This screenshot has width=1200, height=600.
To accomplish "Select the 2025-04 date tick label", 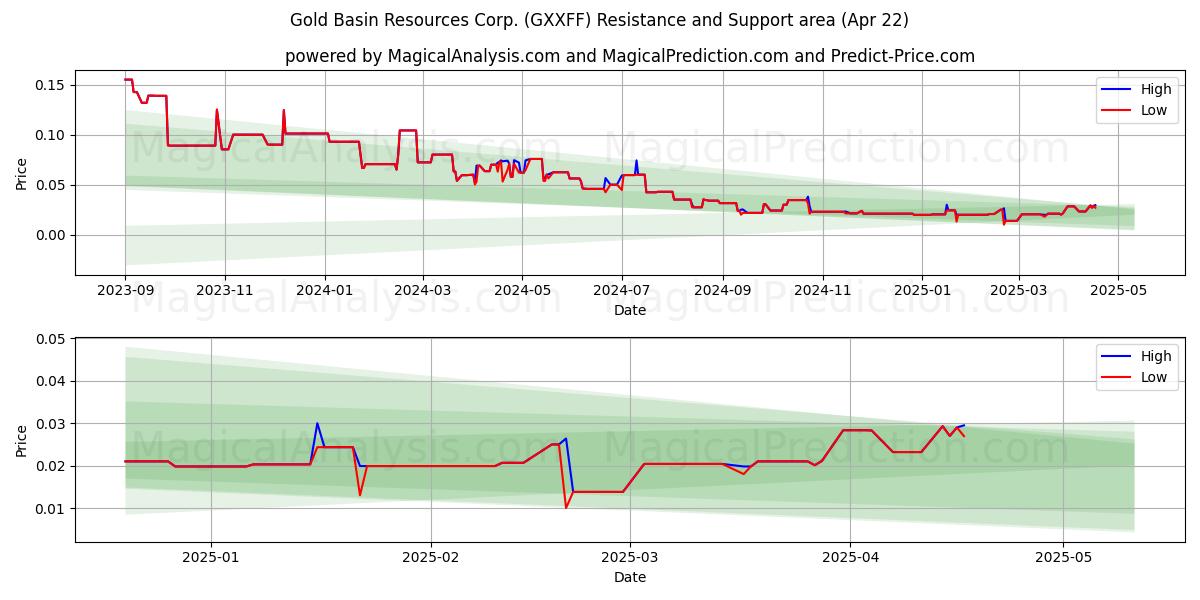I will tap(850, 558).
